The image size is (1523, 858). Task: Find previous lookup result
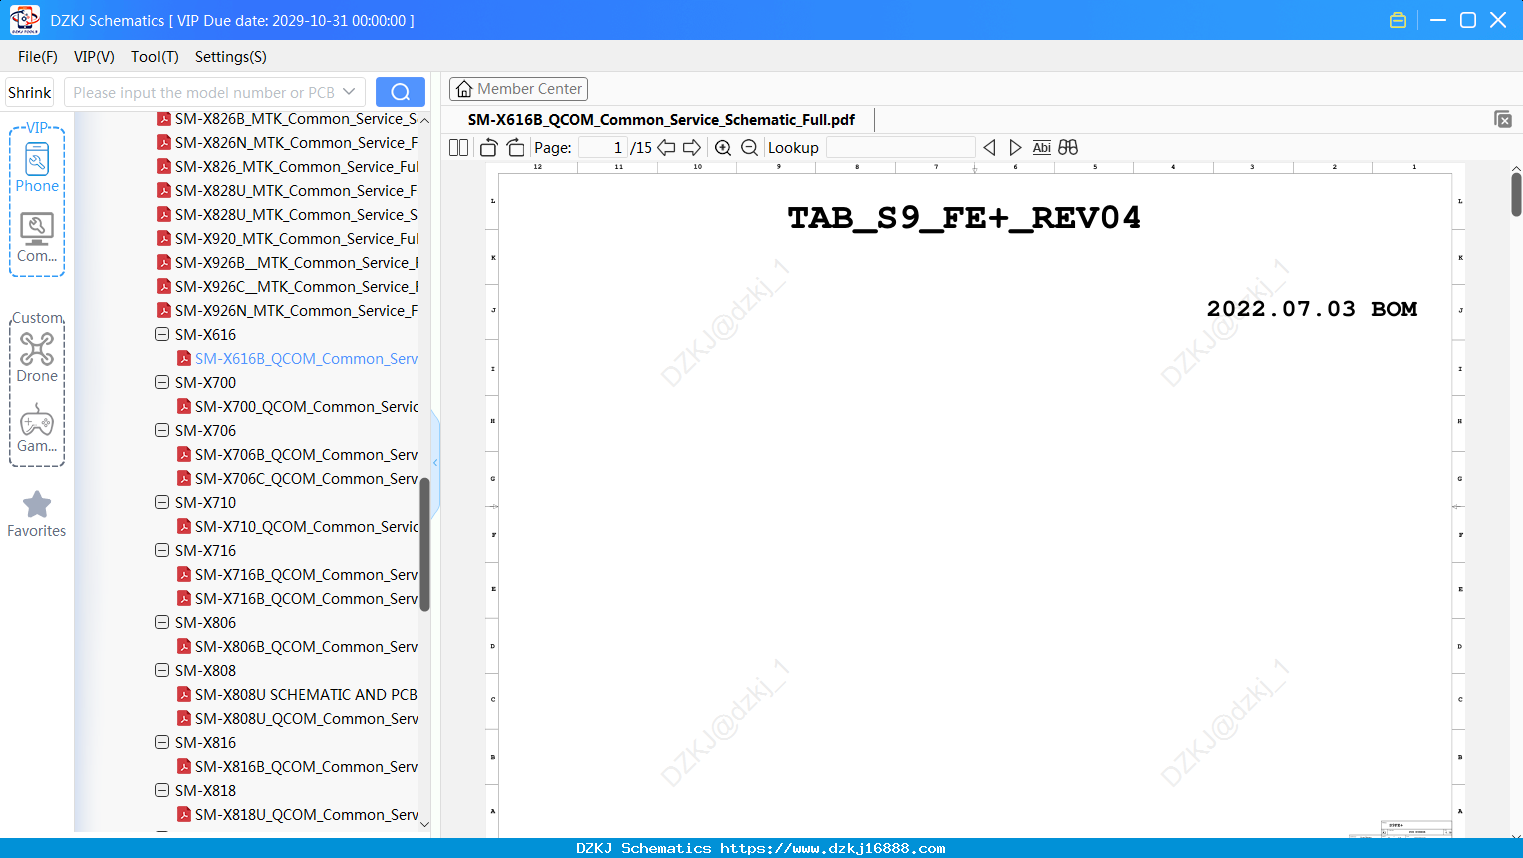pos(989,148)
